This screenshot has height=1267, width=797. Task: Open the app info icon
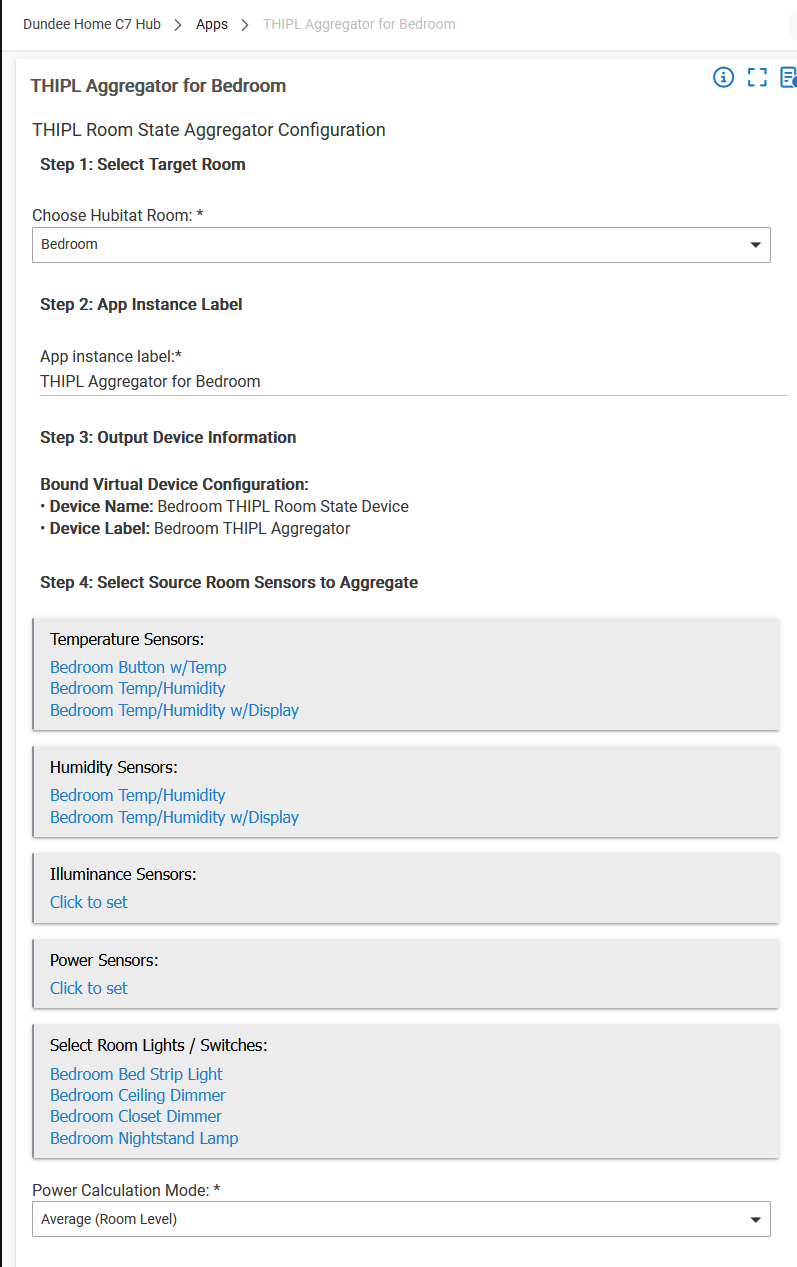[x=723, y=77]
